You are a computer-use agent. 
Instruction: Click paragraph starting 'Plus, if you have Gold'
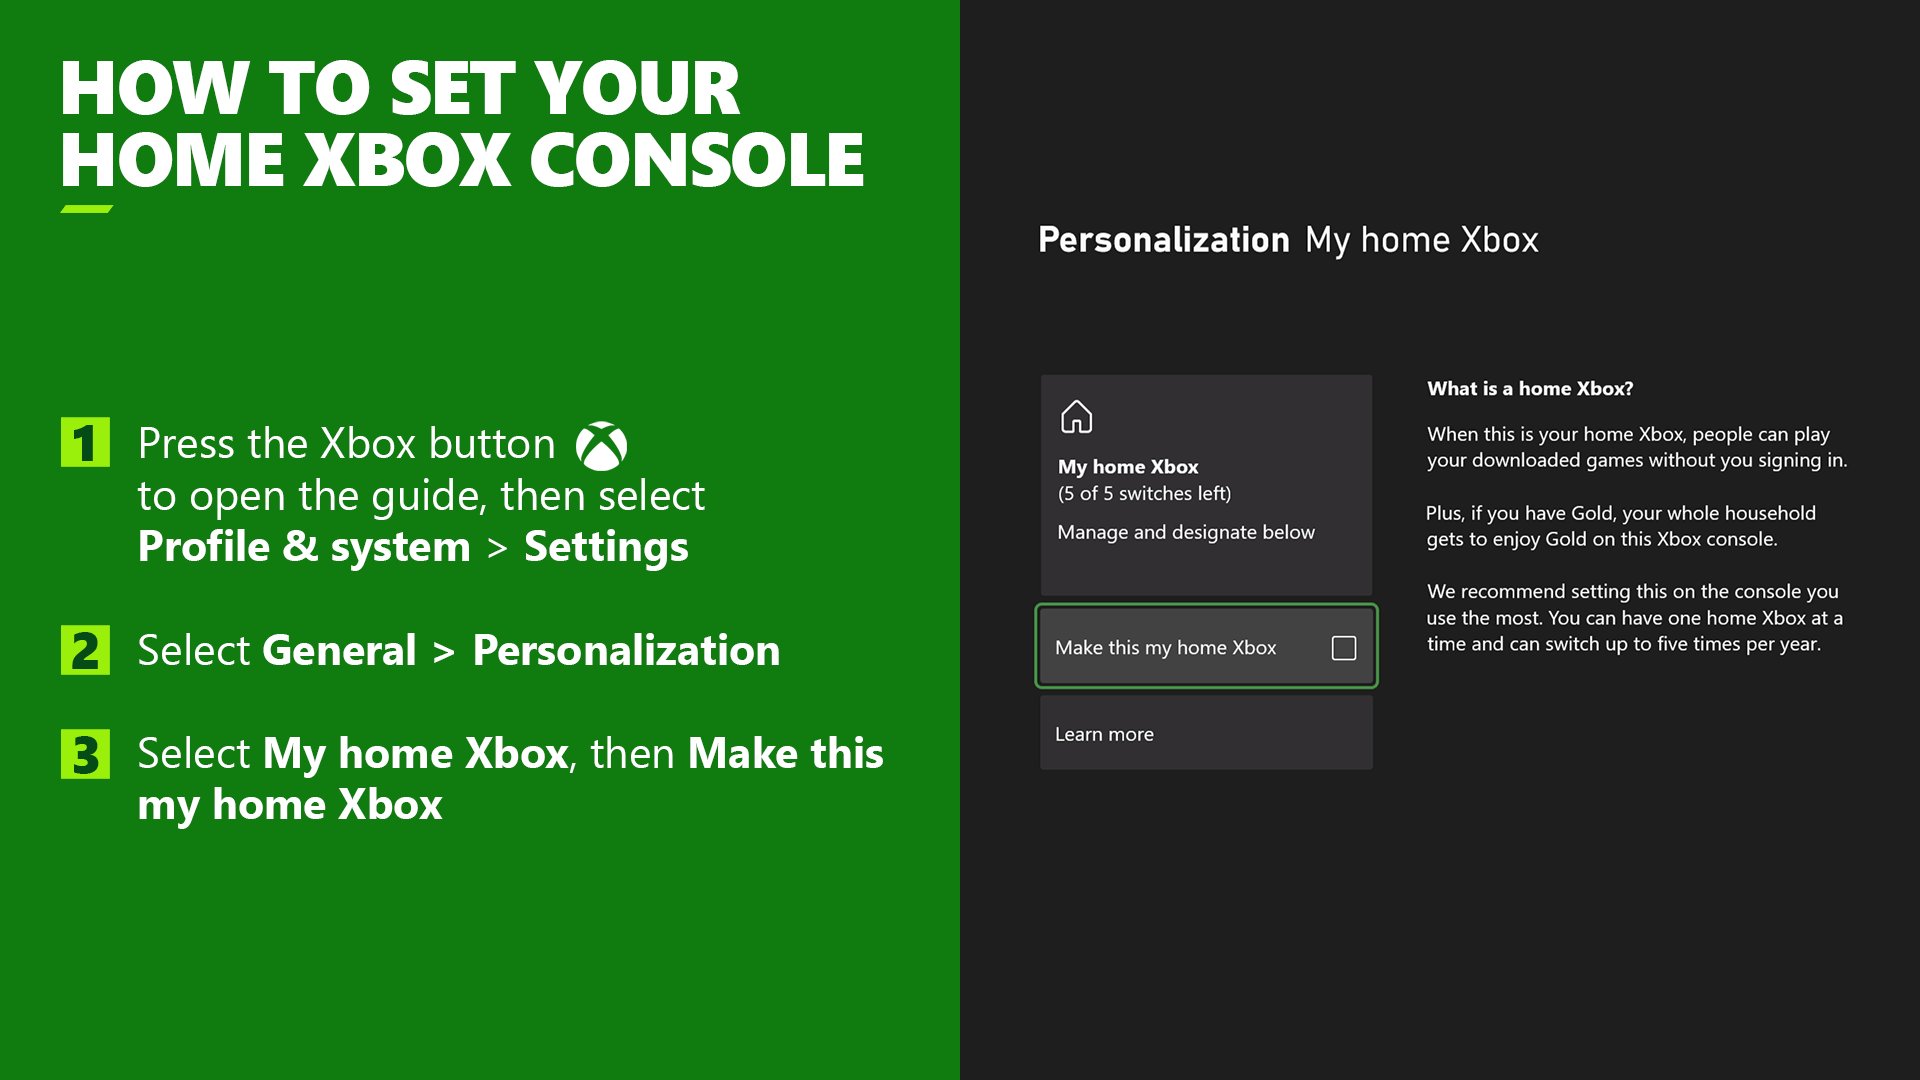[x=1620, y=526]
